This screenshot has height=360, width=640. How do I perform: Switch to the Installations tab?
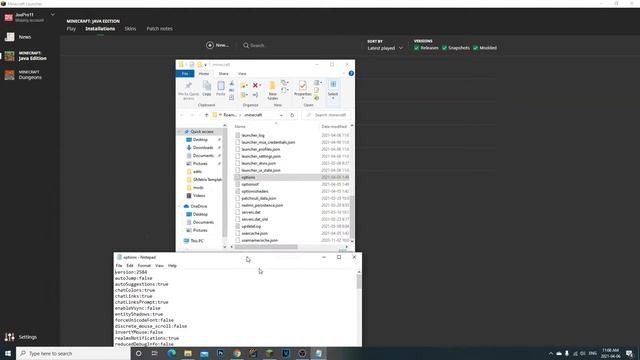[x=100, y=29]
